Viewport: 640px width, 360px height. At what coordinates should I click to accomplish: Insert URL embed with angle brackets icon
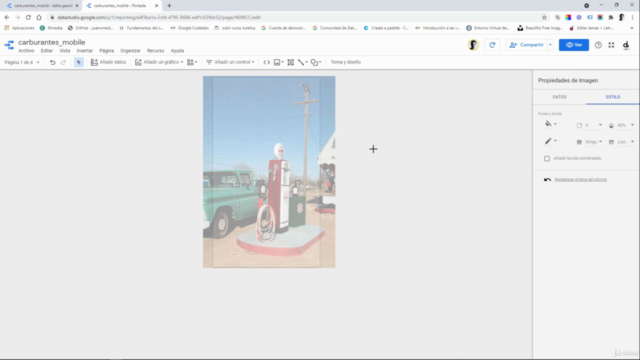(x=267, y=62)
